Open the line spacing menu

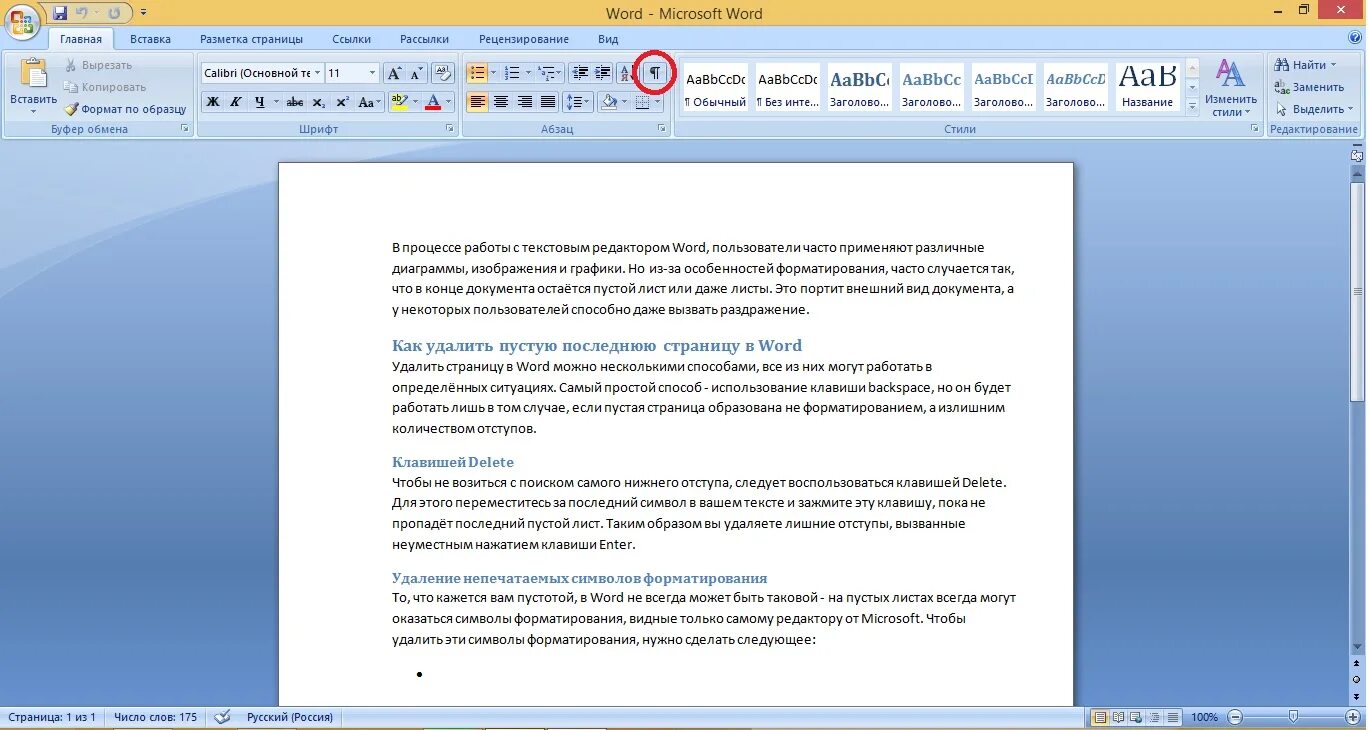tap(577, 102)
